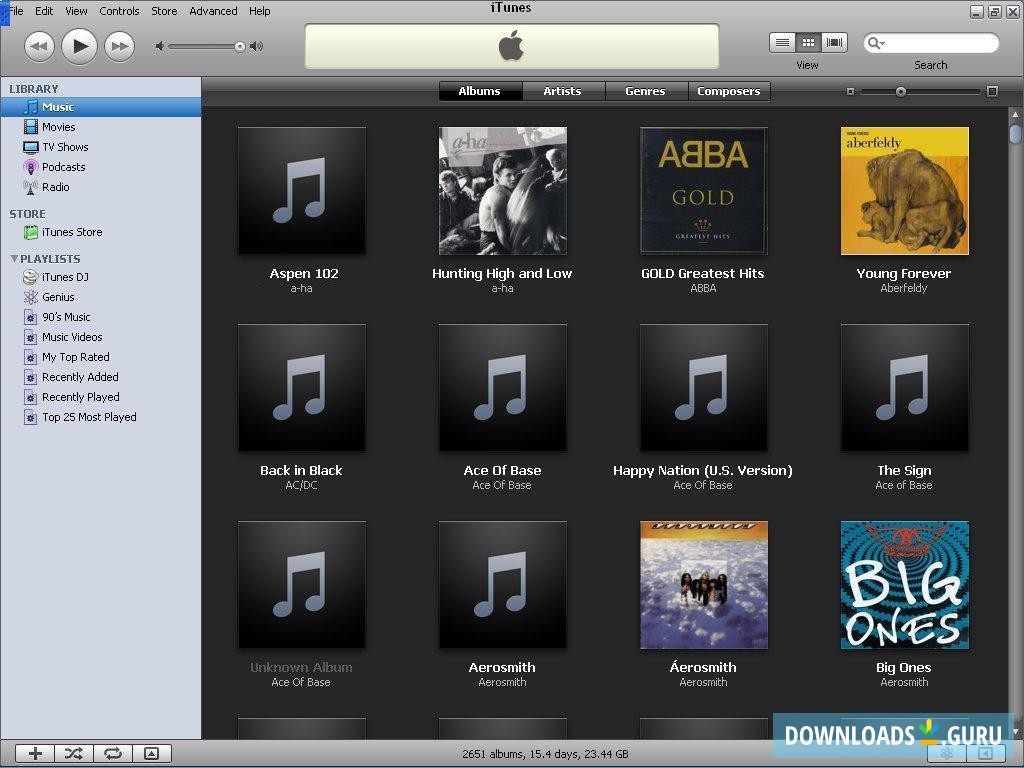Switch to List view button
Image resolution: width=1024 pixels, height=768 pixels.
(x=782, y=43)
